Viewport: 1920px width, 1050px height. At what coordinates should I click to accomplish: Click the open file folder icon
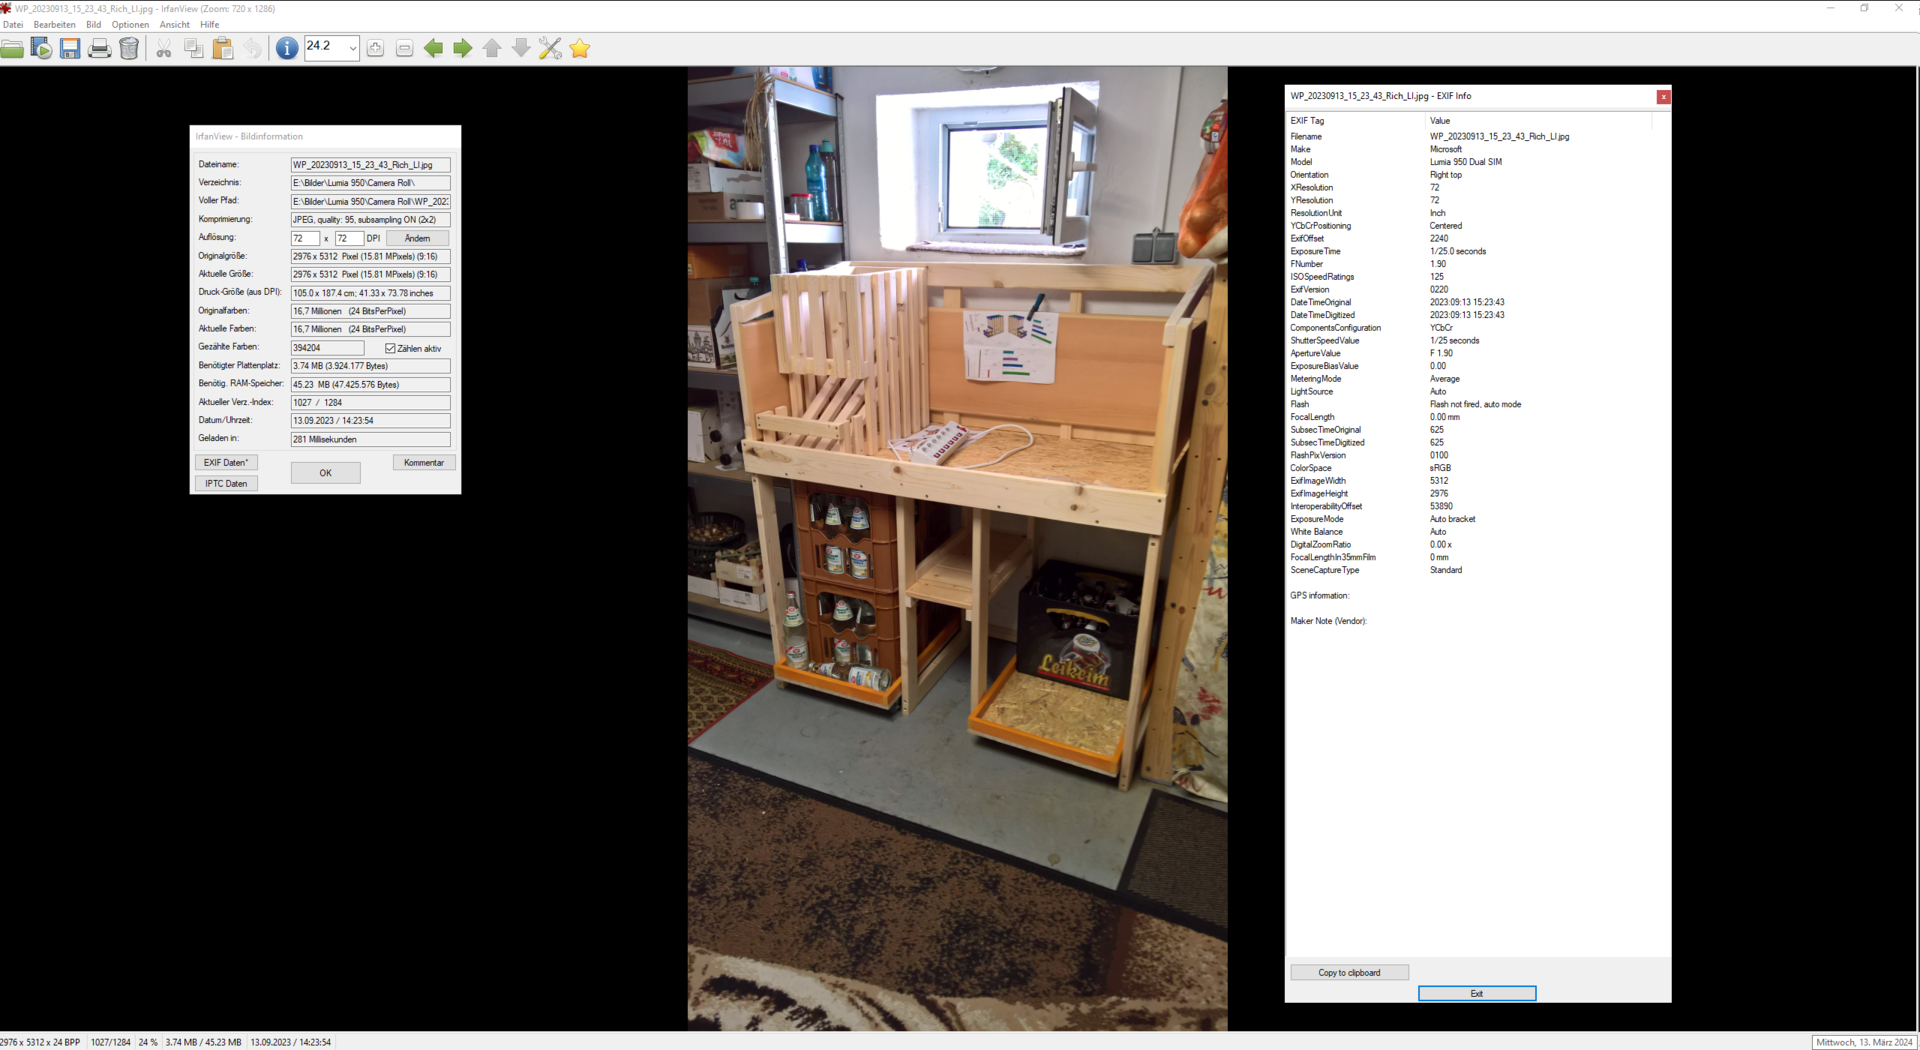13,48
